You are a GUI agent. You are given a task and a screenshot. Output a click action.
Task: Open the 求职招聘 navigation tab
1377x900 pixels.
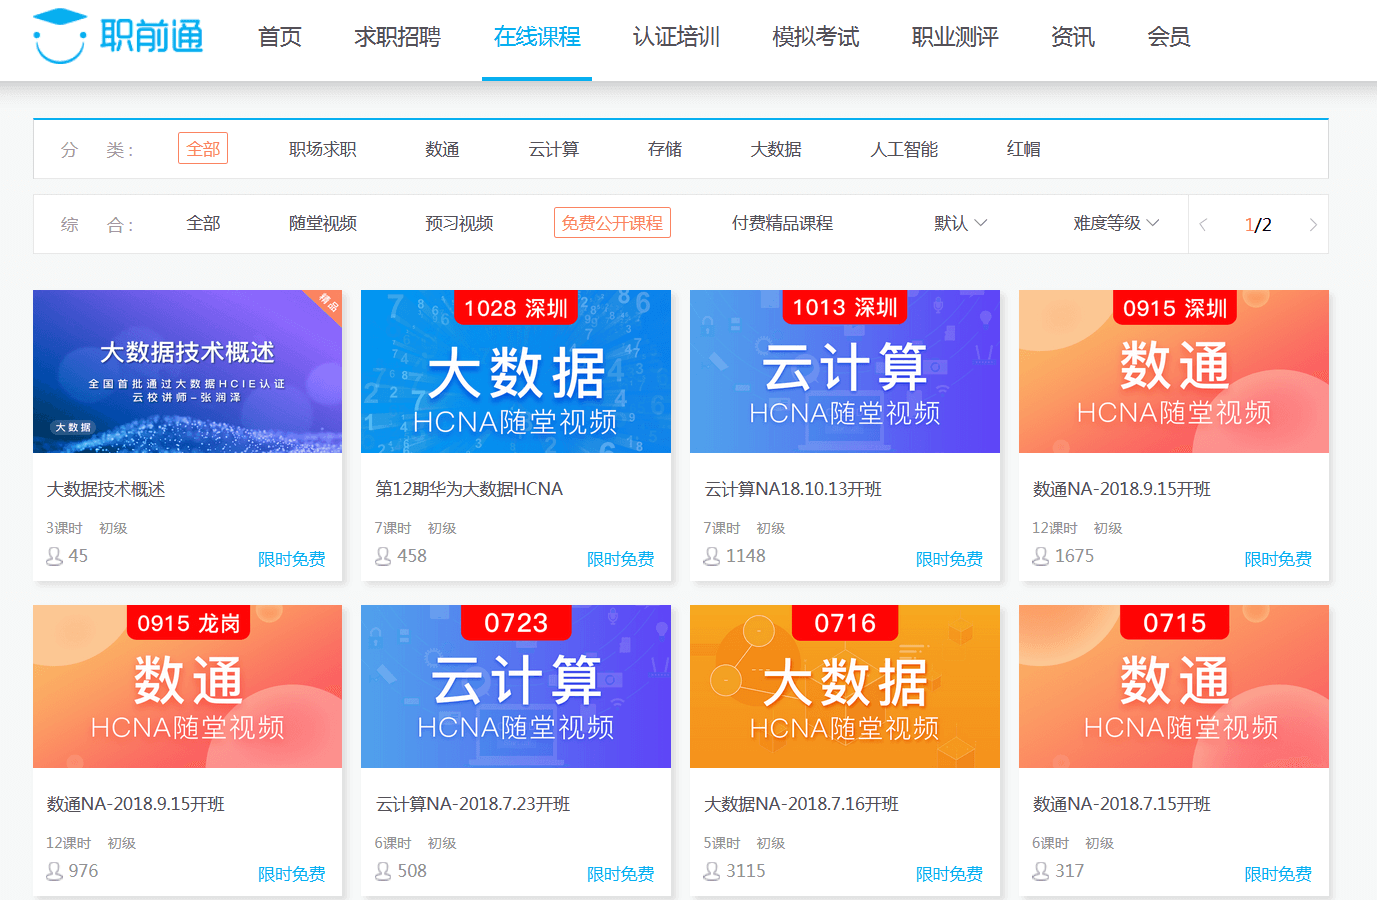(x=397, y=38)
